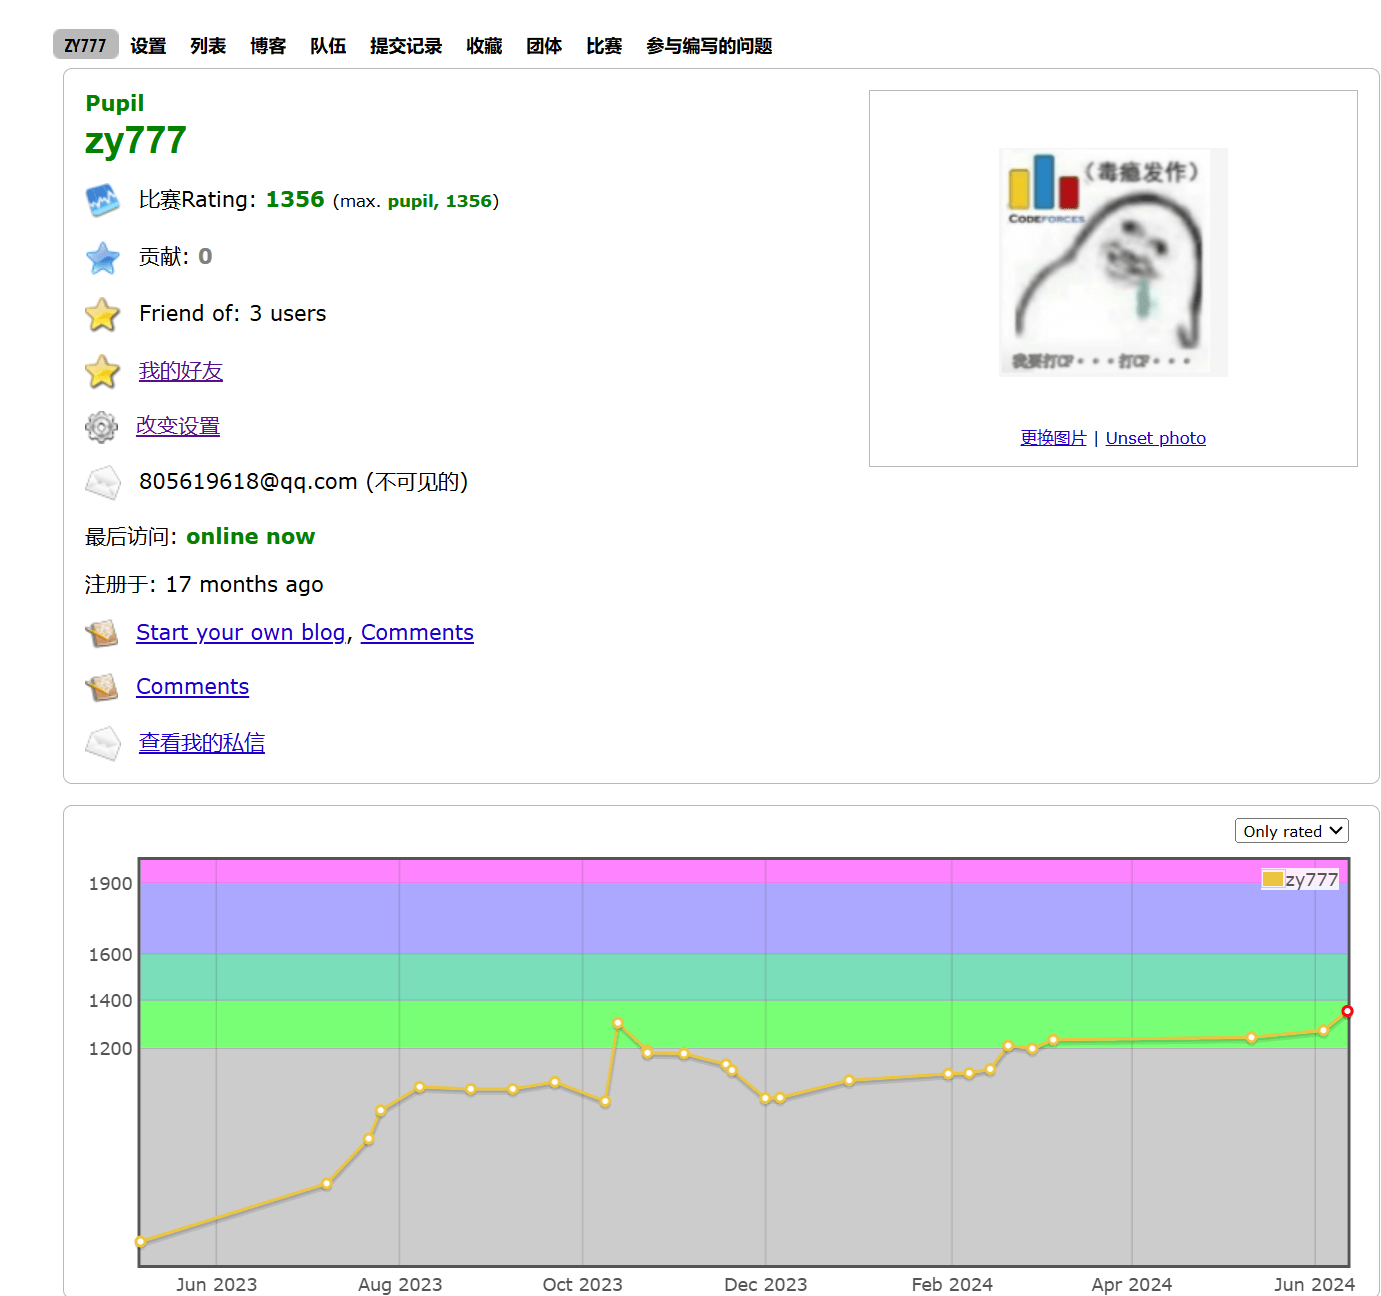The height and width of the screenshot is (1296, 1381).
Task: Click the Pupil rank label
Action: [x=115, y=104]
